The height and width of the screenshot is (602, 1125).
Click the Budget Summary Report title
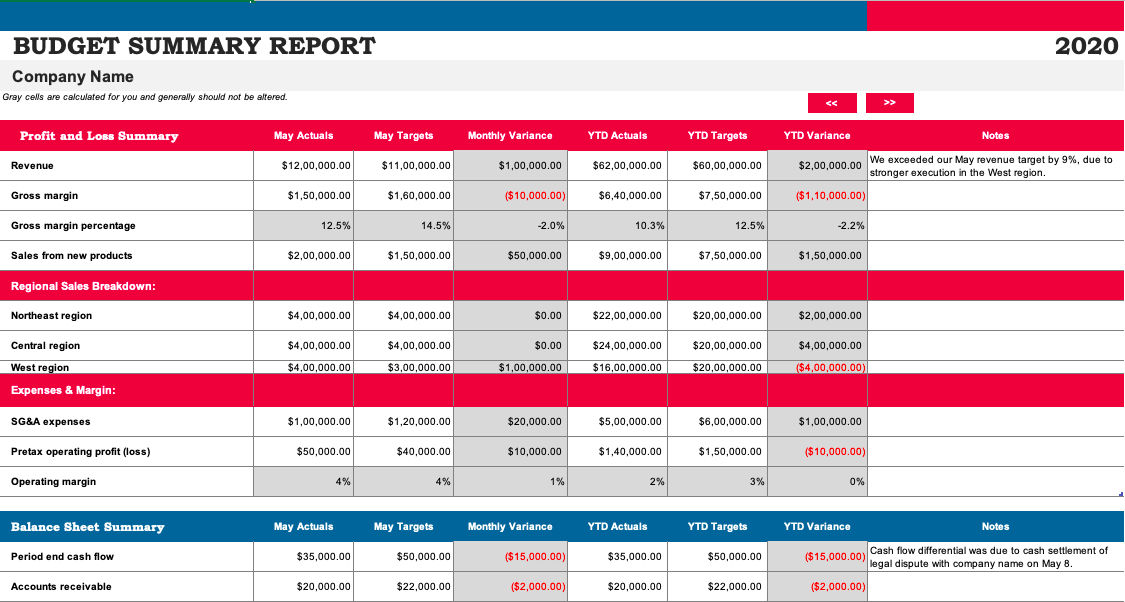click(194, 46)
